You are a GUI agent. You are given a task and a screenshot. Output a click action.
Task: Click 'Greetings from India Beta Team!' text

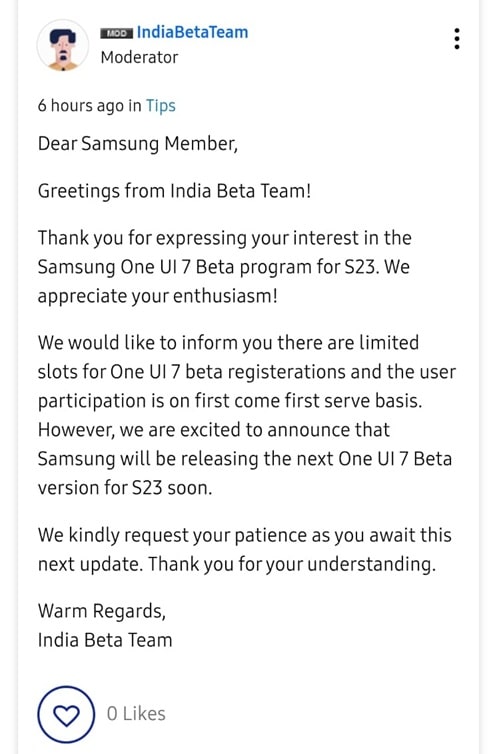pyautogui.click(x=174, y=191)
